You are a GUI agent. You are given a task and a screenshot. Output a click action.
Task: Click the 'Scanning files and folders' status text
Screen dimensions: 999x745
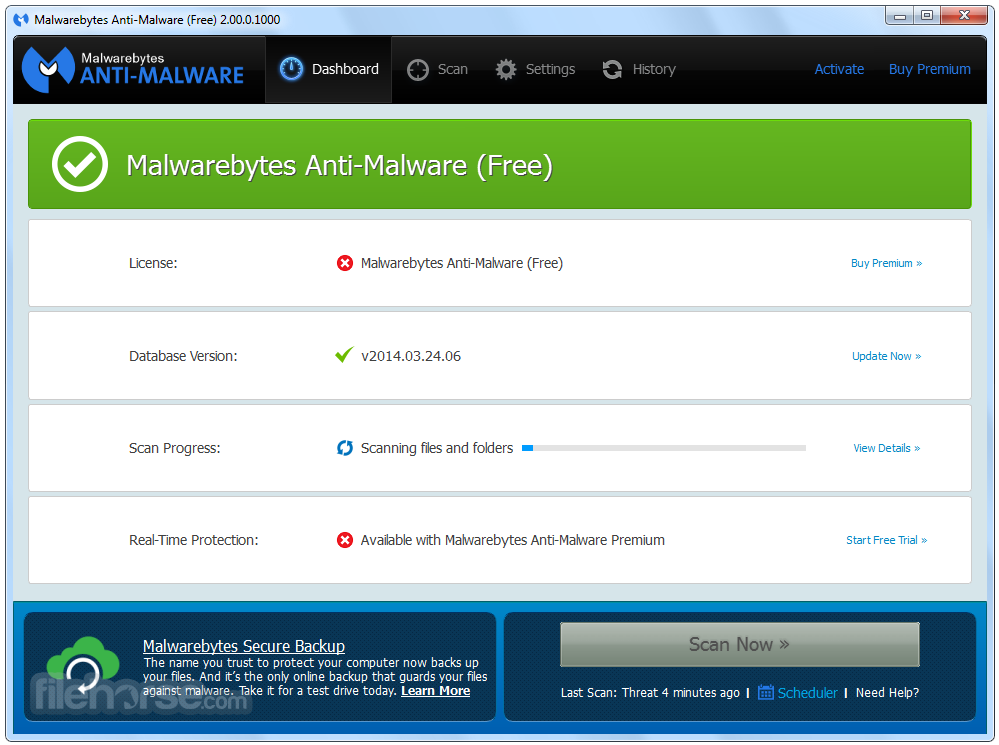[437, 448]
